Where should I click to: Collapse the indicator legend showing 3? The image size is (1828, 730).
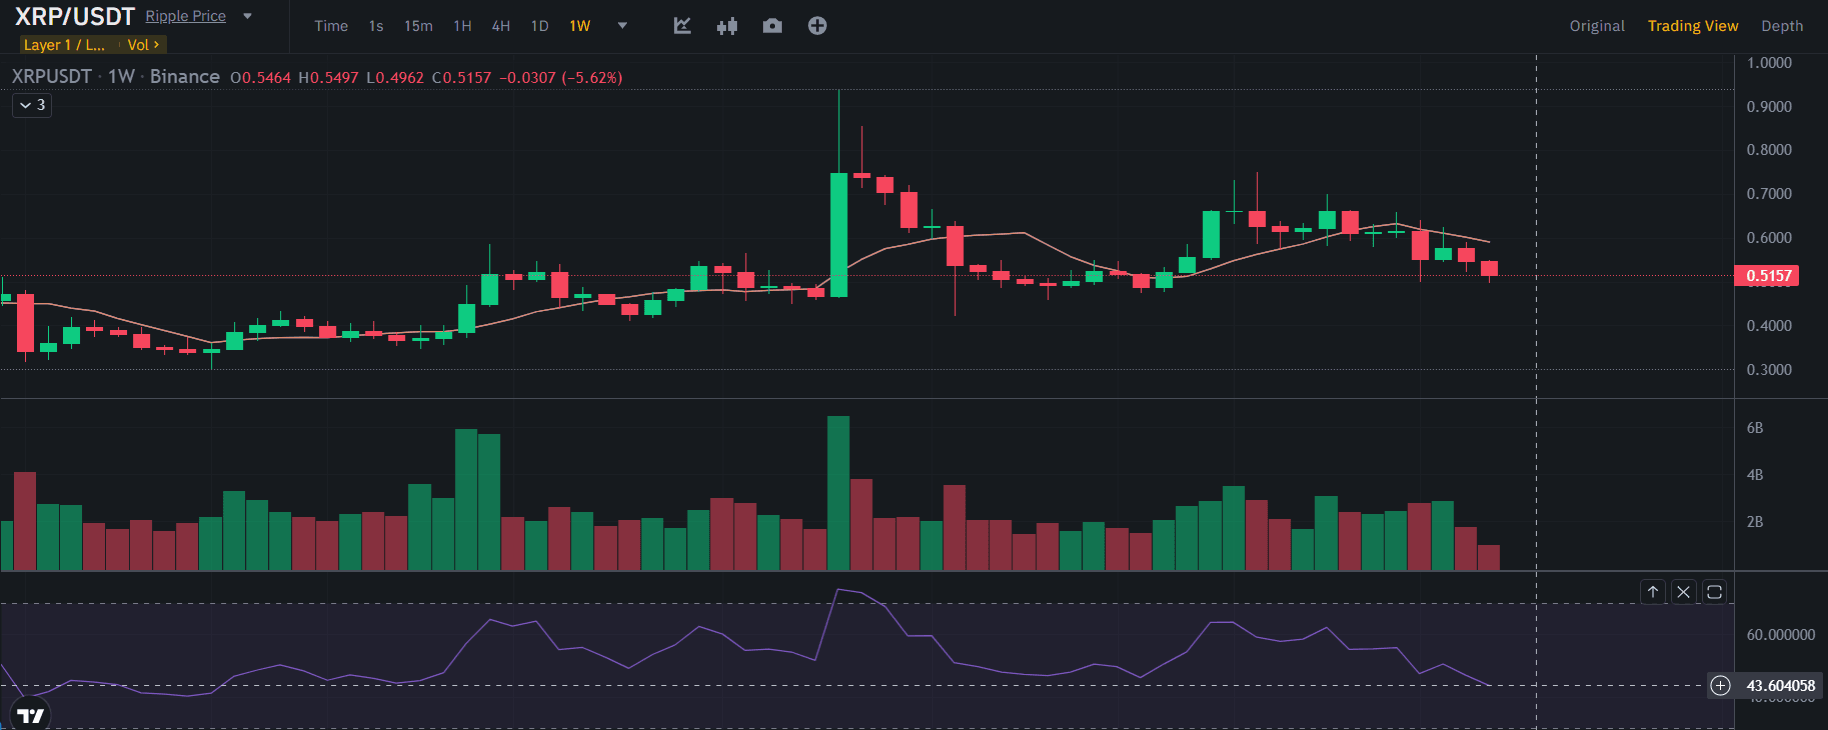pyautogui.click(x=32, y=105)
